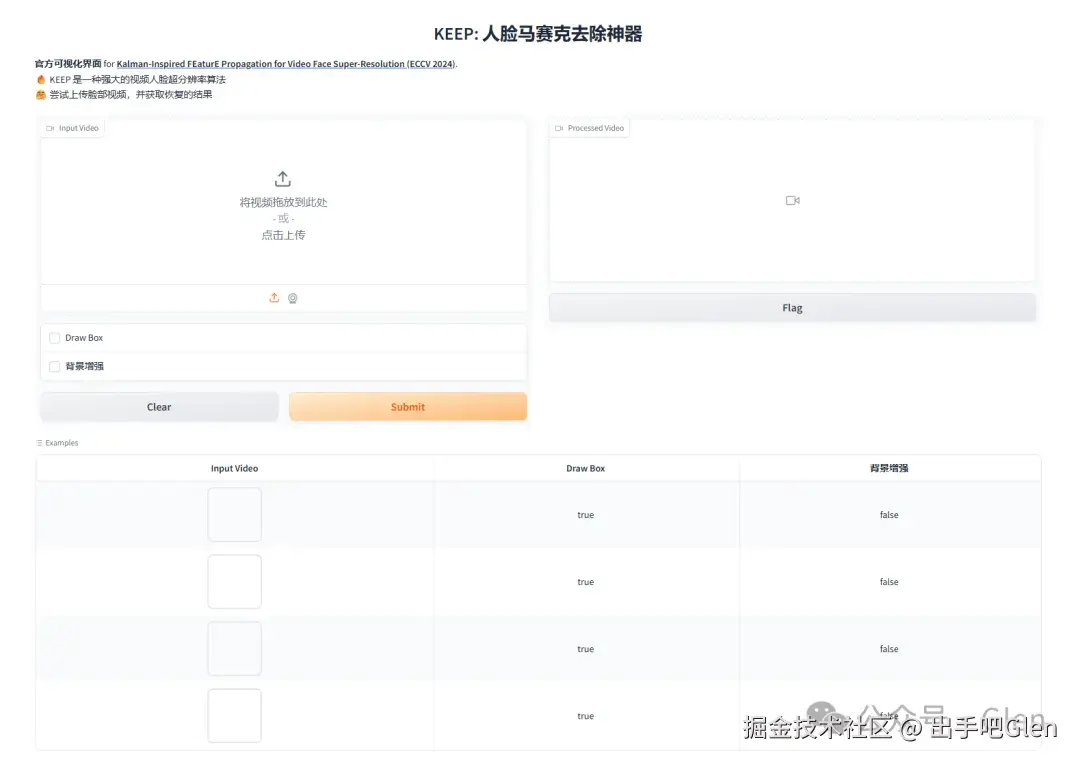Click the Clear button

(159, 407)
